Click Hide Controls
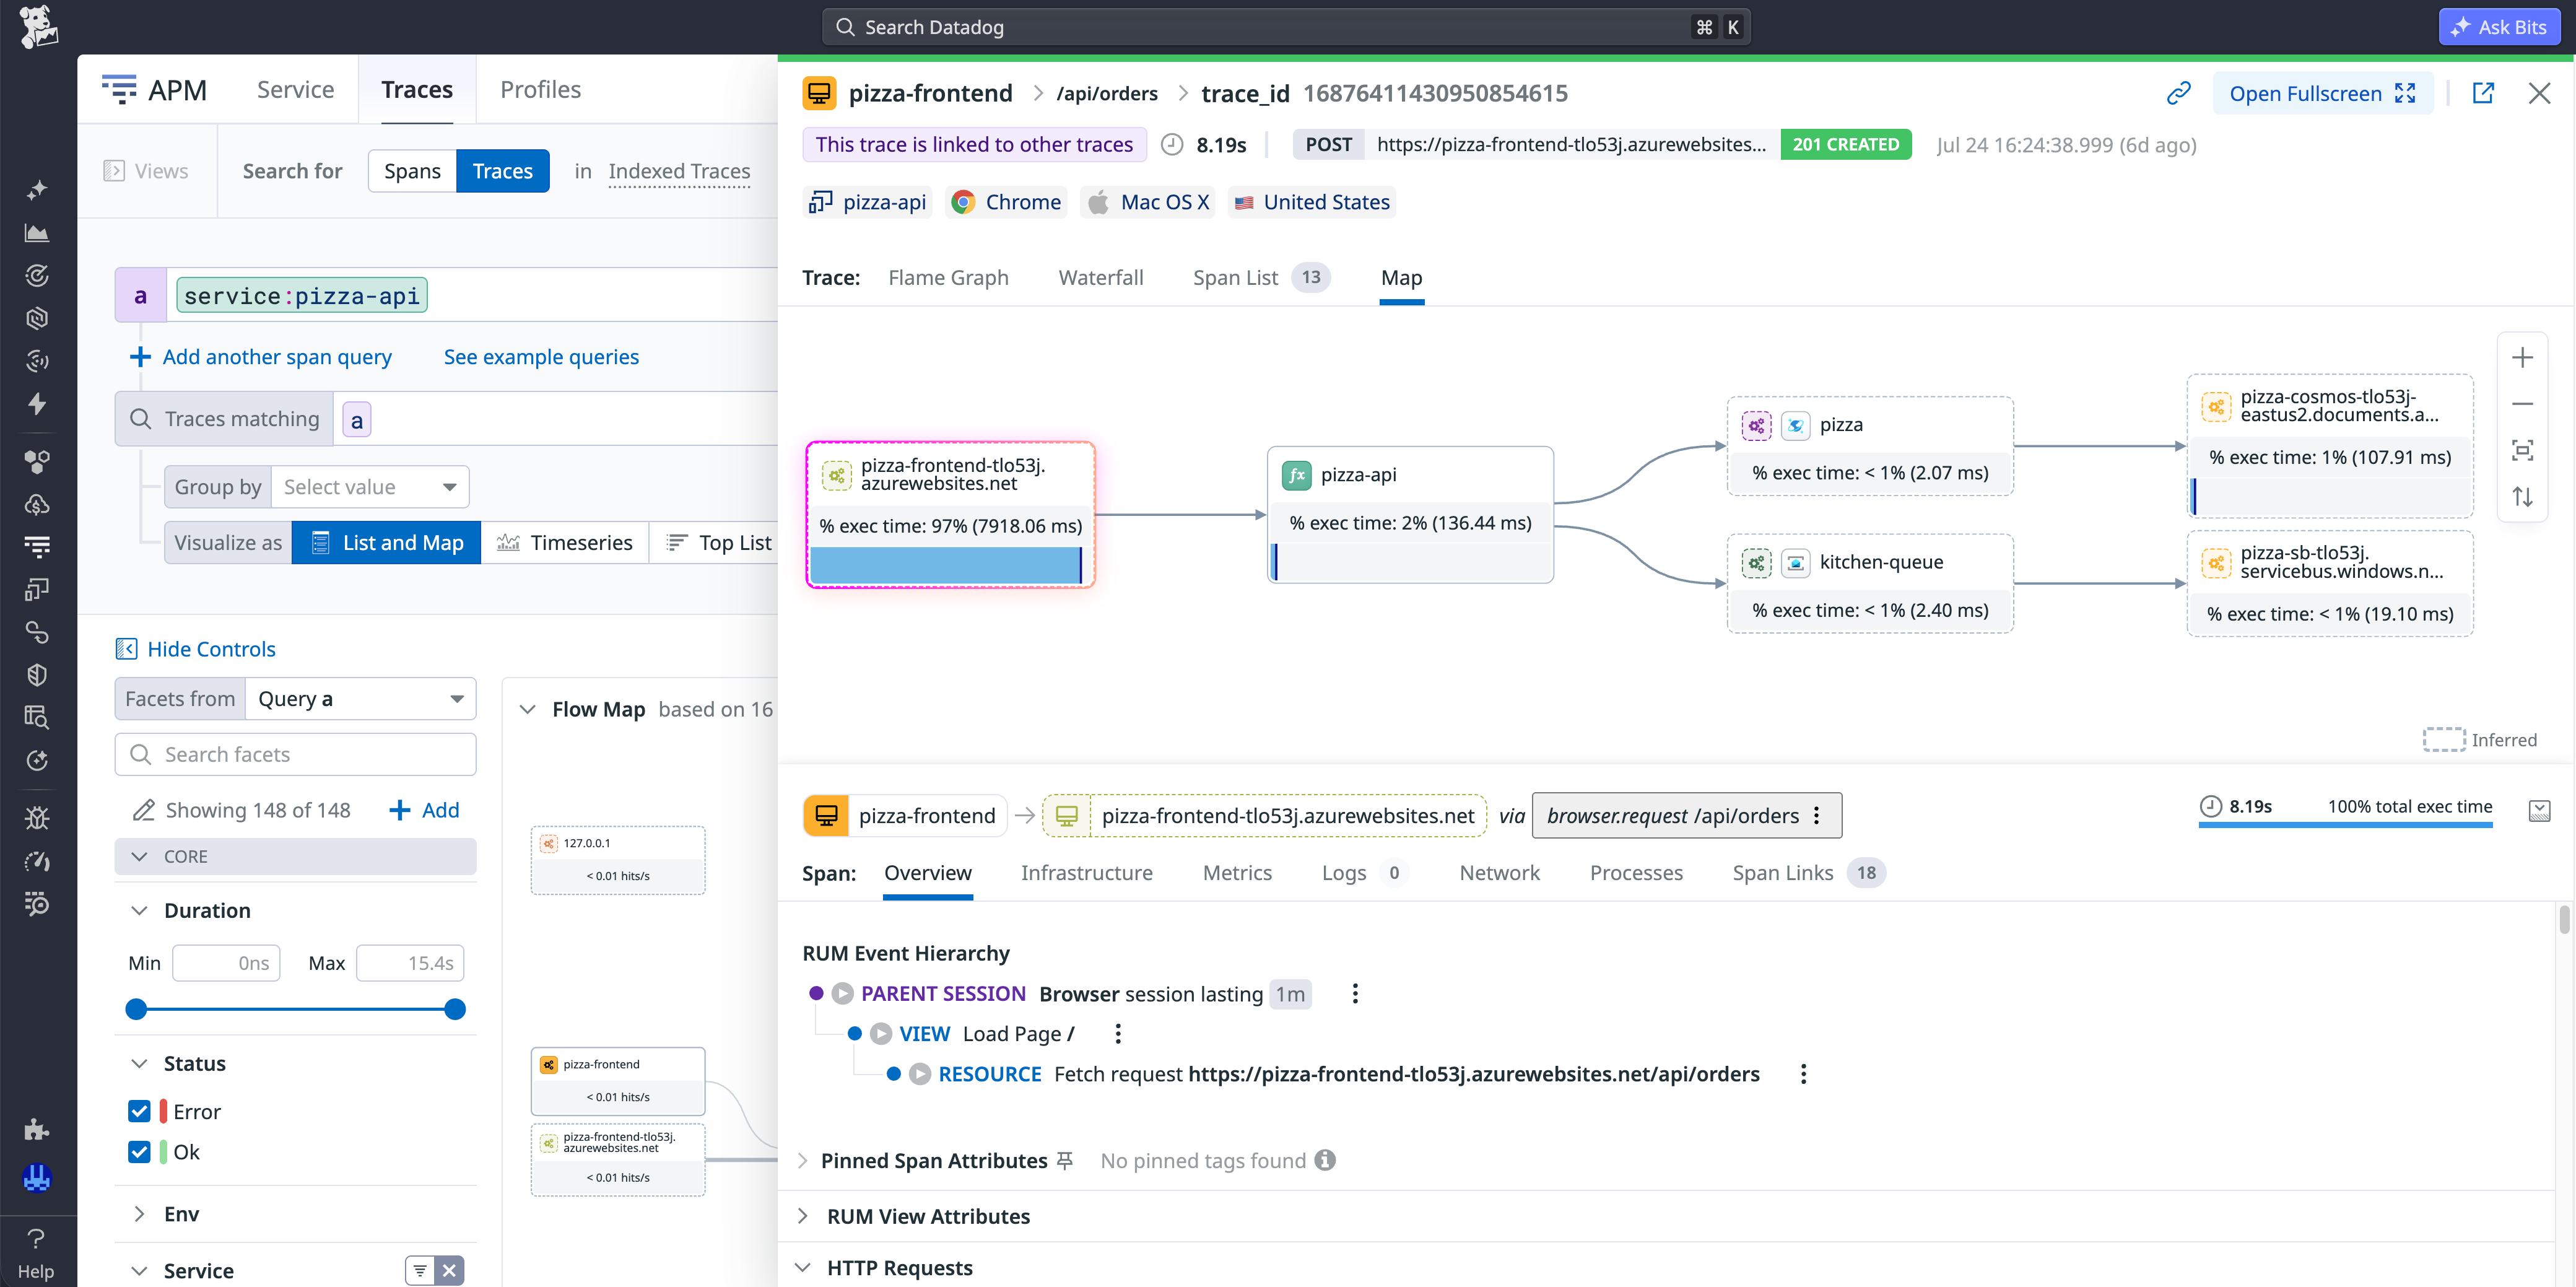Screen dimensions: 2576x1287 pyautogui.click(x=196, y=649)
